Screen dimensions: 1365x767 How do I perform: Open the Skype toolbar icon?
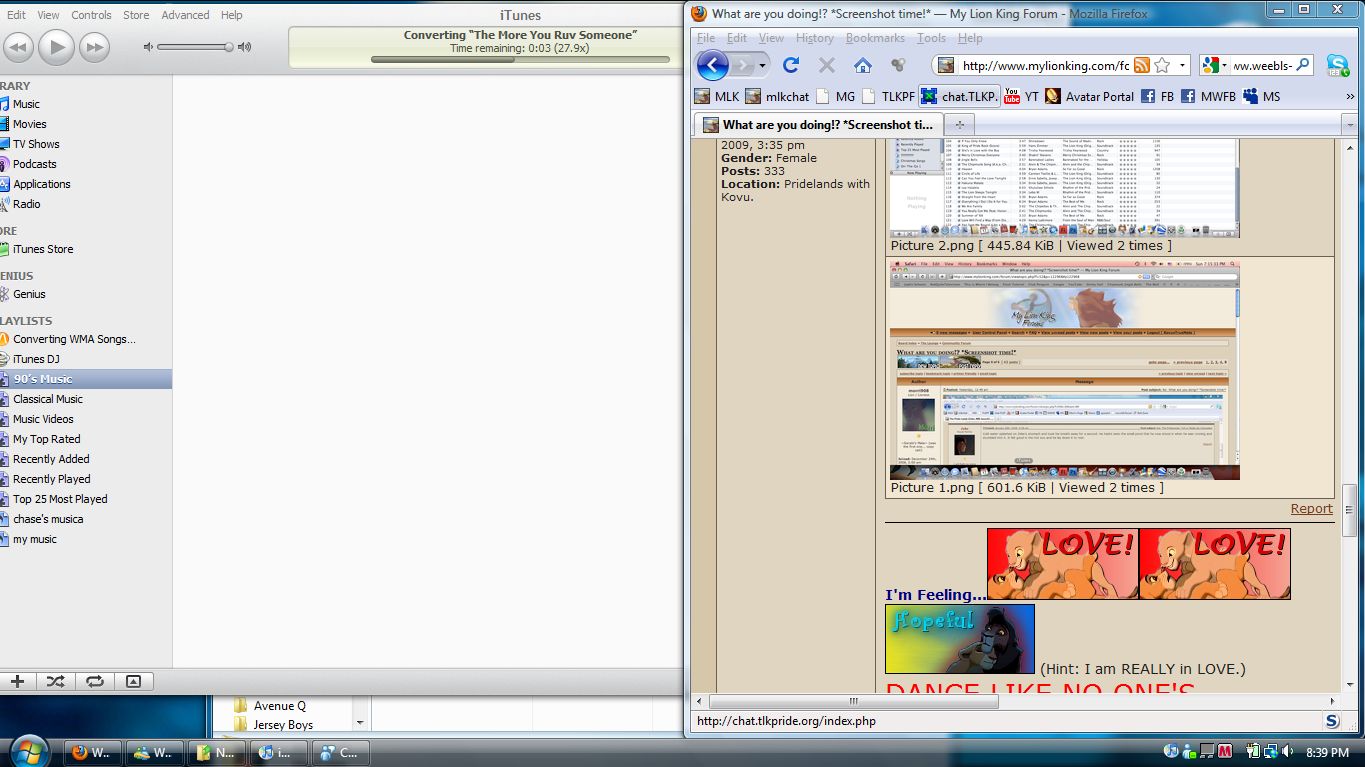click(x=1337, y=65)
